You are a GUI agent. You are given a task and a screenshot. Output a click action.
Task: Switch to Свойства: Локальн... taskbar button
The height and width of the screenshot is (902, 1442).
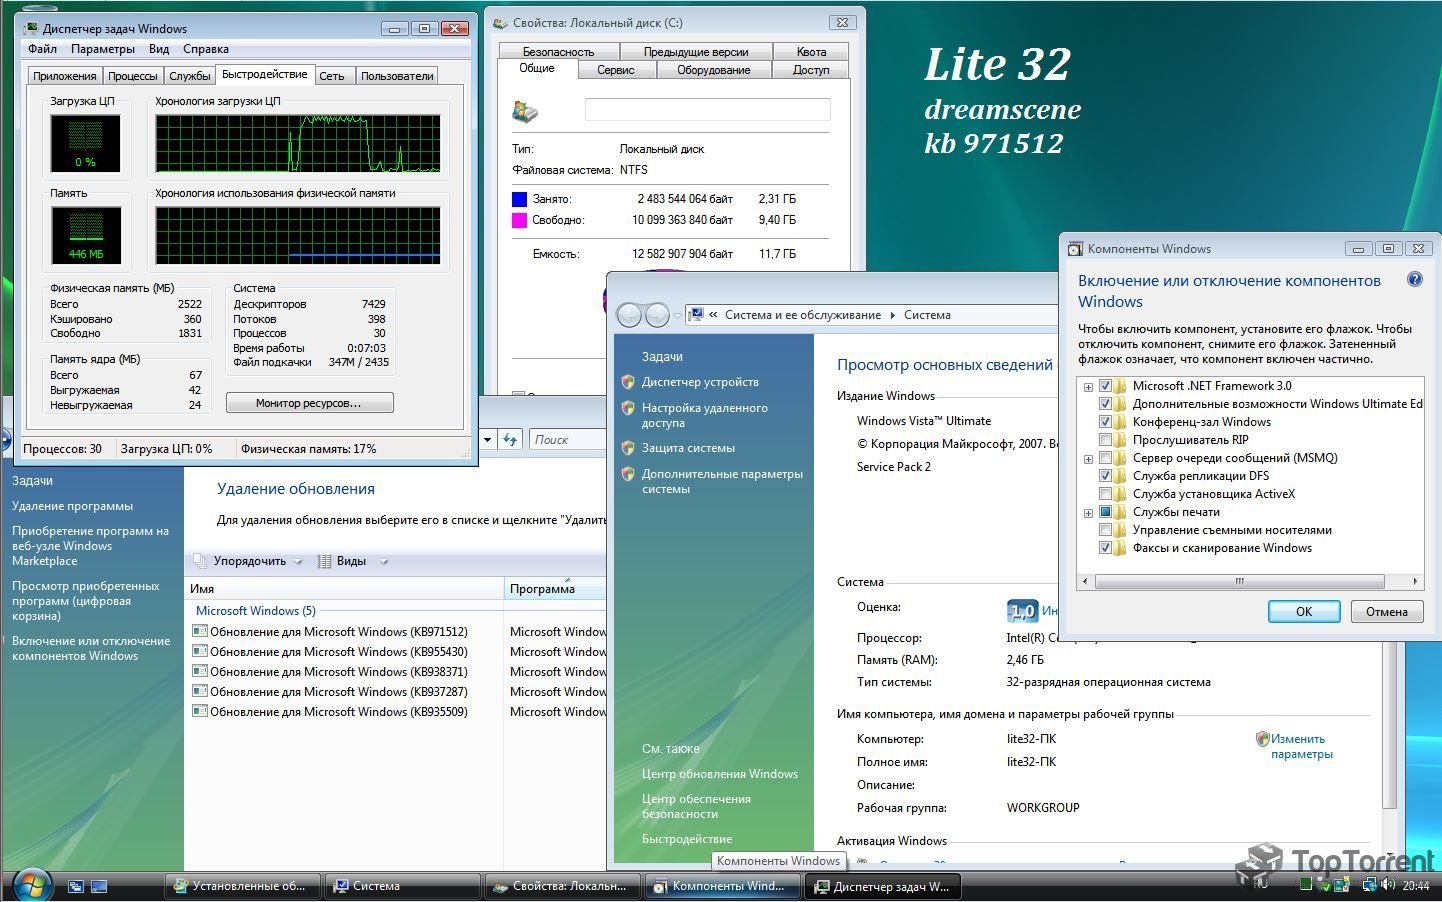point(563,886)
